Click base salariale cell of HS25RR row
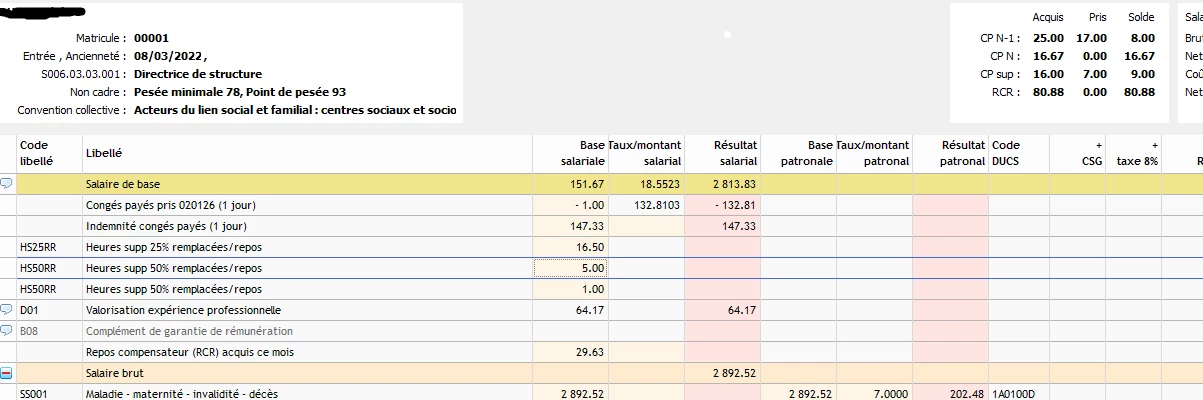This screenshot has height=400, width=1203. 571,247
